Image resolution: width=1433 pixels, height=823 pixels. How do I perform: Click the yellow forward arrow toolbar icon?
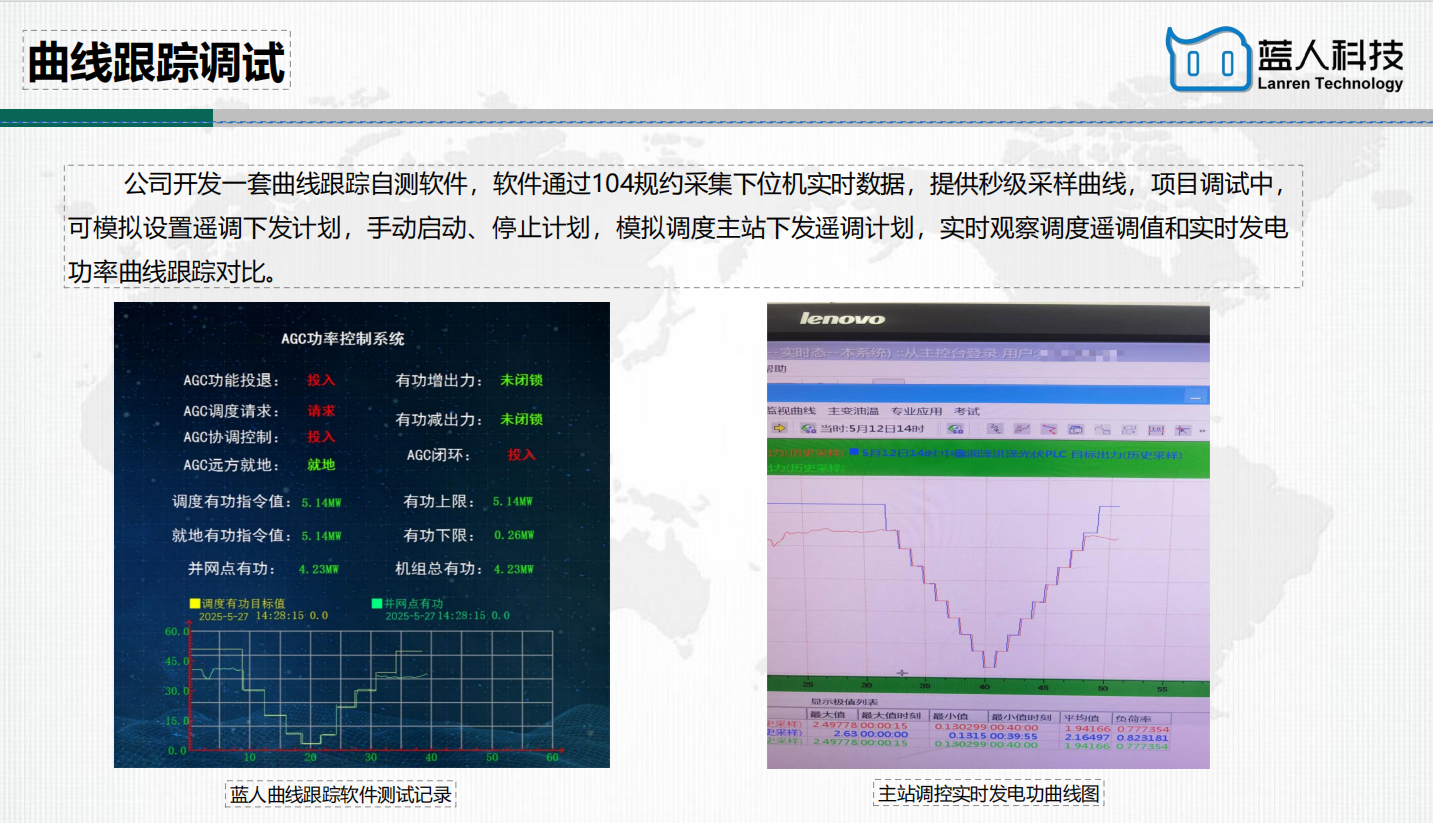[780, 429]
